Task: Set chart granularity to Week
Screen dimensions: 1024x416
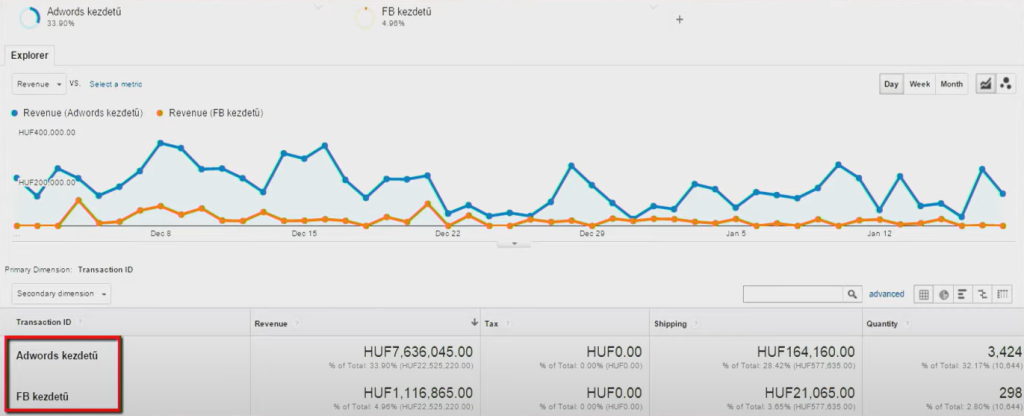Action: [919, 84]
